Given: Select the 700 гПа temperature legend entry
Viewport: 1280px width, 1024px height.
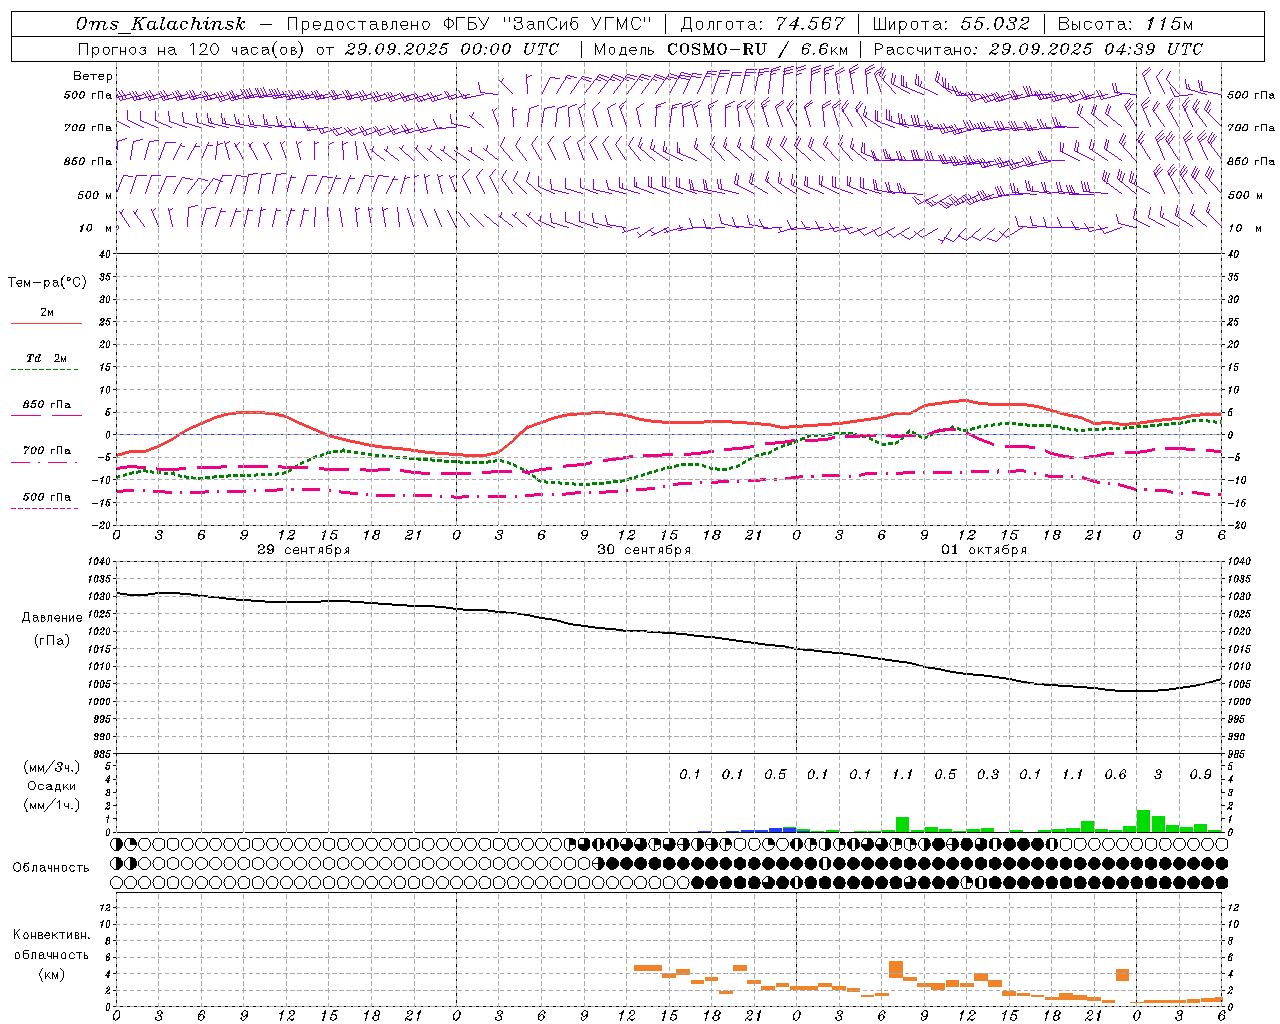Looking at the screenshot, I should (47, 451).
